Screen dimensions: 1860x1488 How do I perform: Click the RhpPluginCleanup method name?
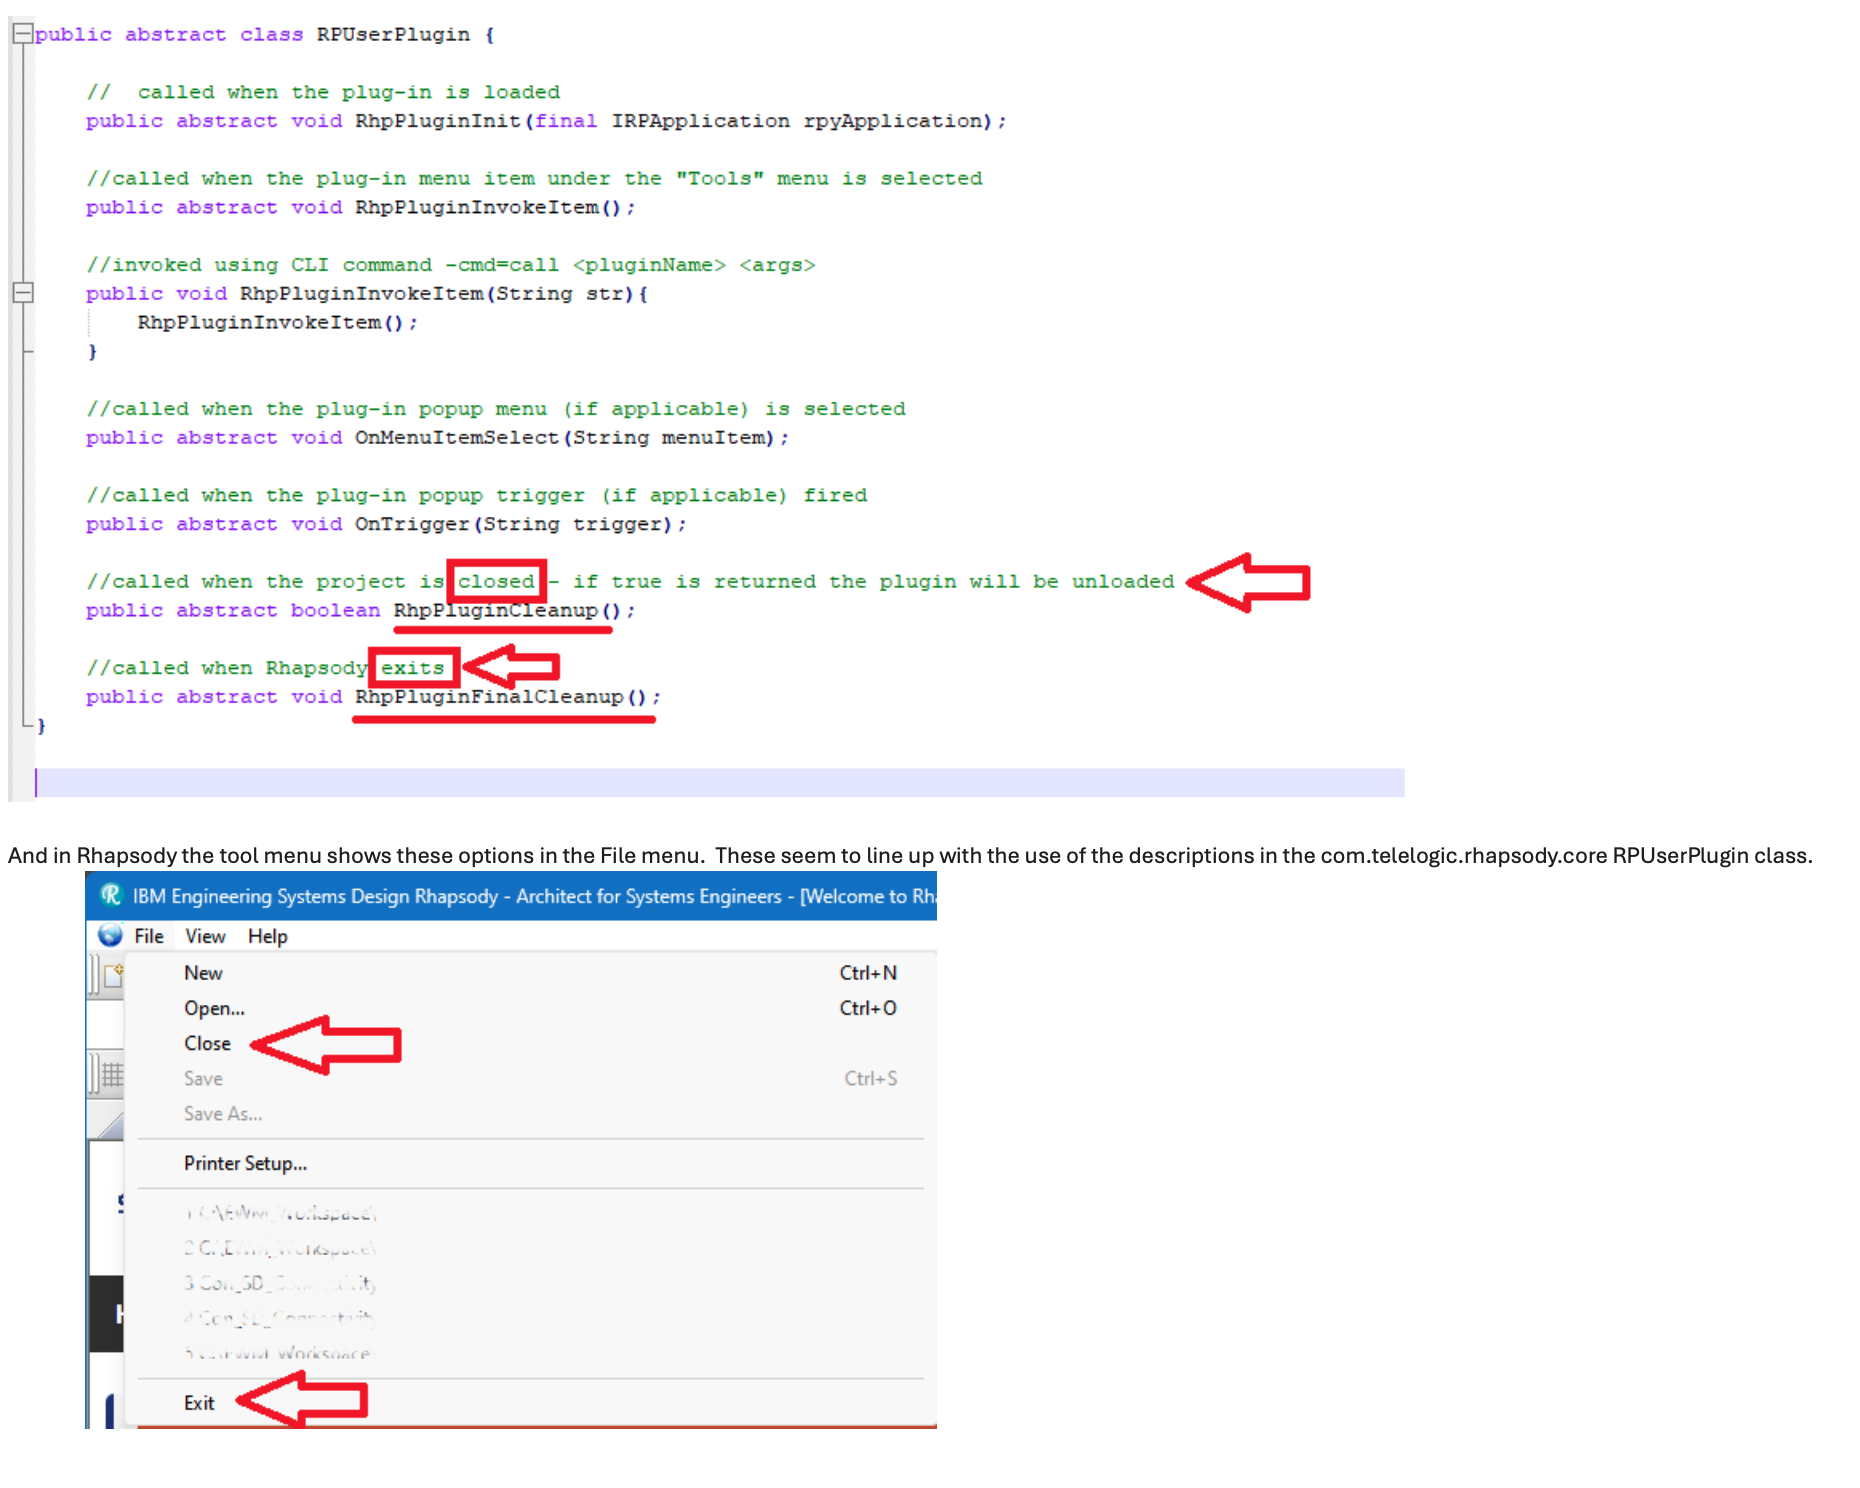[x=495, y=610]
